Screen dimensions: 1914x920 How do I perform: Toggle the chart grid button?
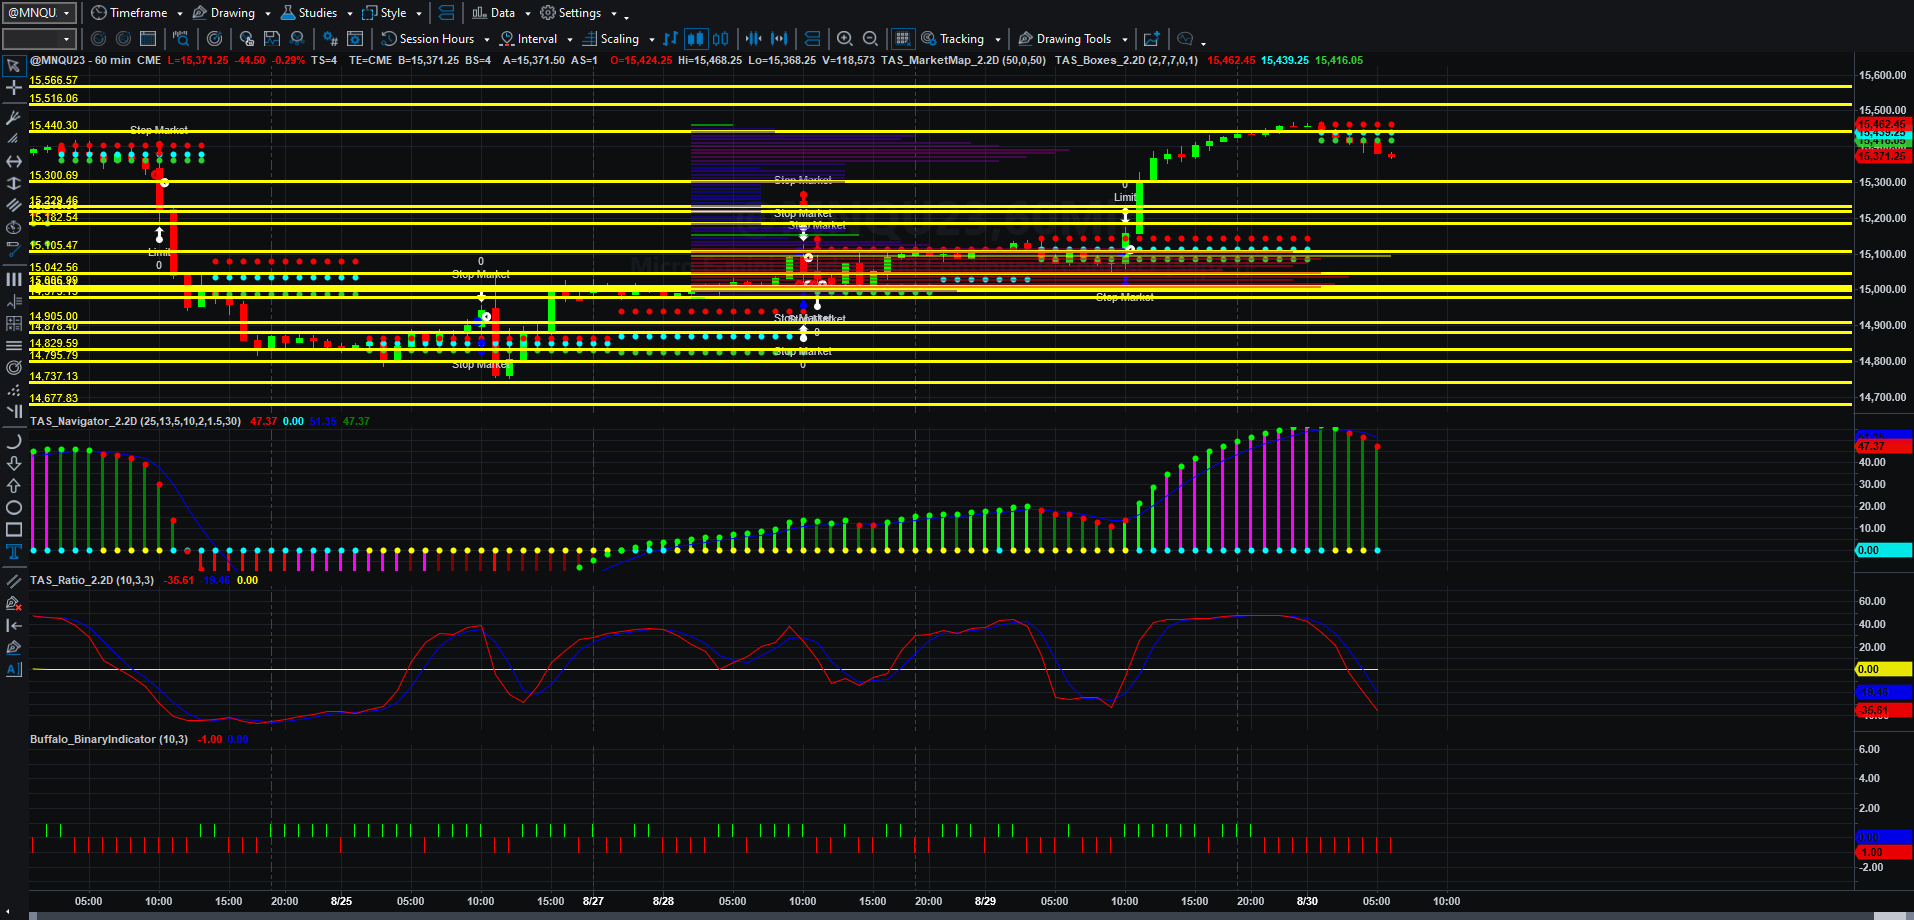coord(902,39)
